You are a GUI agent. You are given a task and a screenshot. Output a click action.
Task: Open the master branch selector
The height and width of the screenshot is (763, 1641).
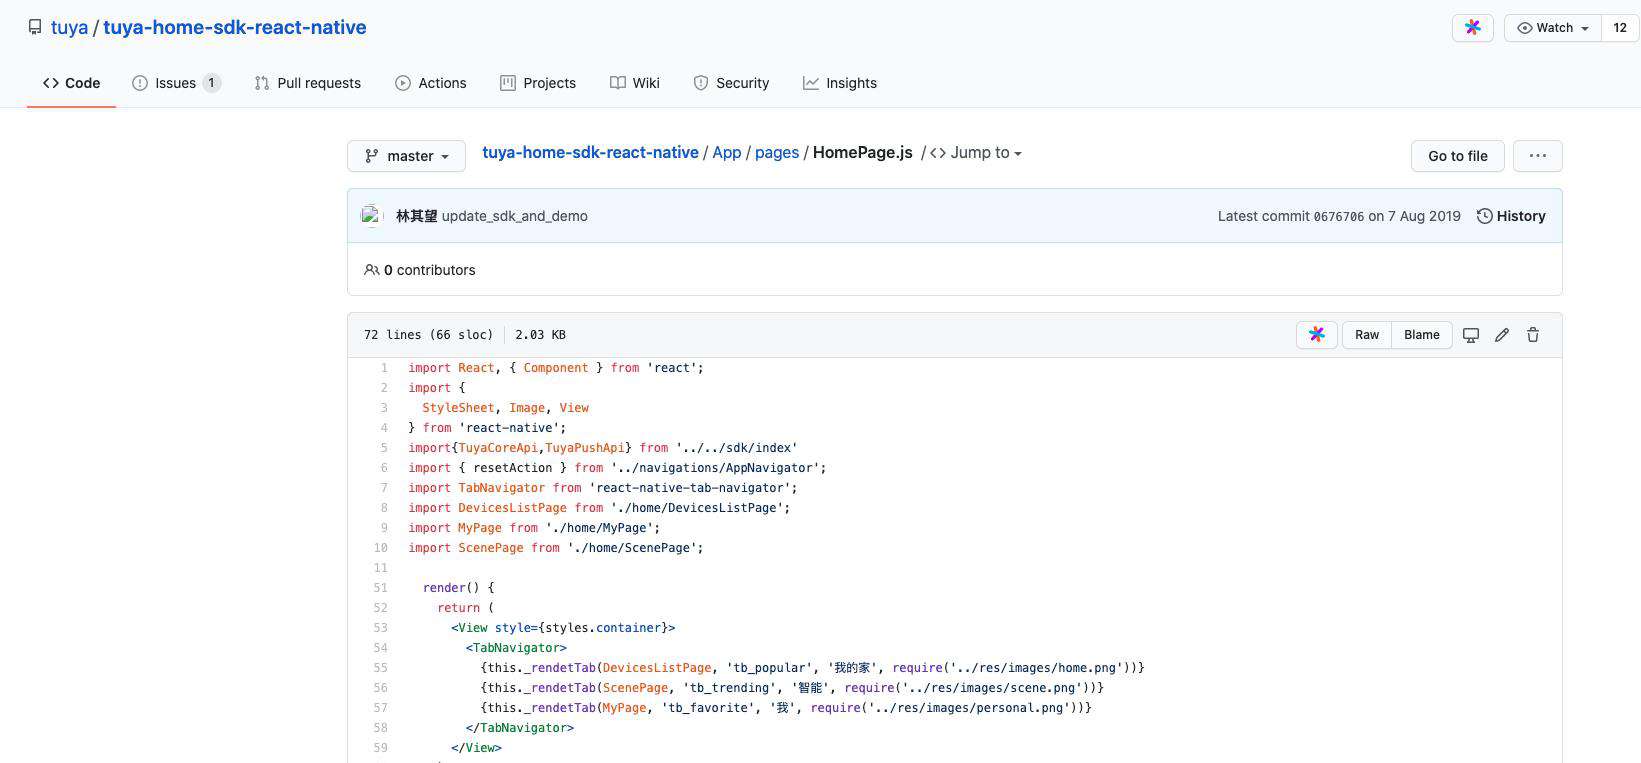(406, 156)
